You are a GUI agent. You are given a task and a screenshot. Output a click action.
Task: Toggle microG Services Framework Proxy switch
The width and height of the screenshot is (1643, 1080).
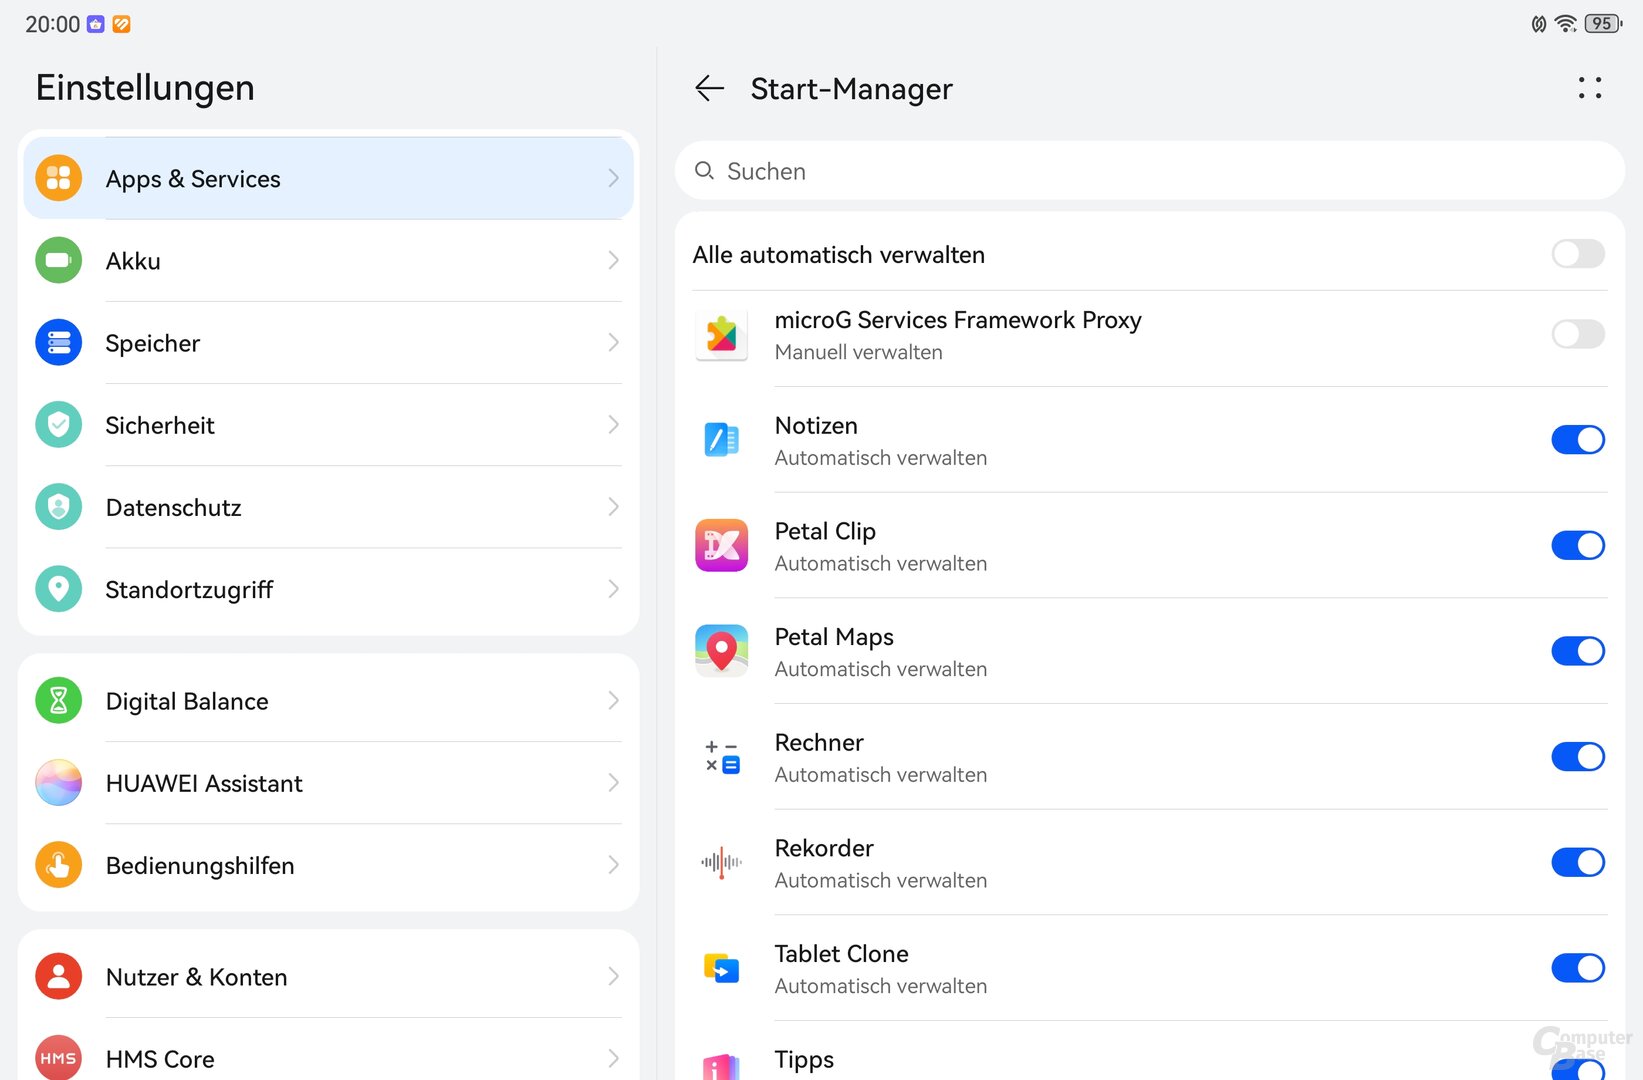click(1578, 334)
